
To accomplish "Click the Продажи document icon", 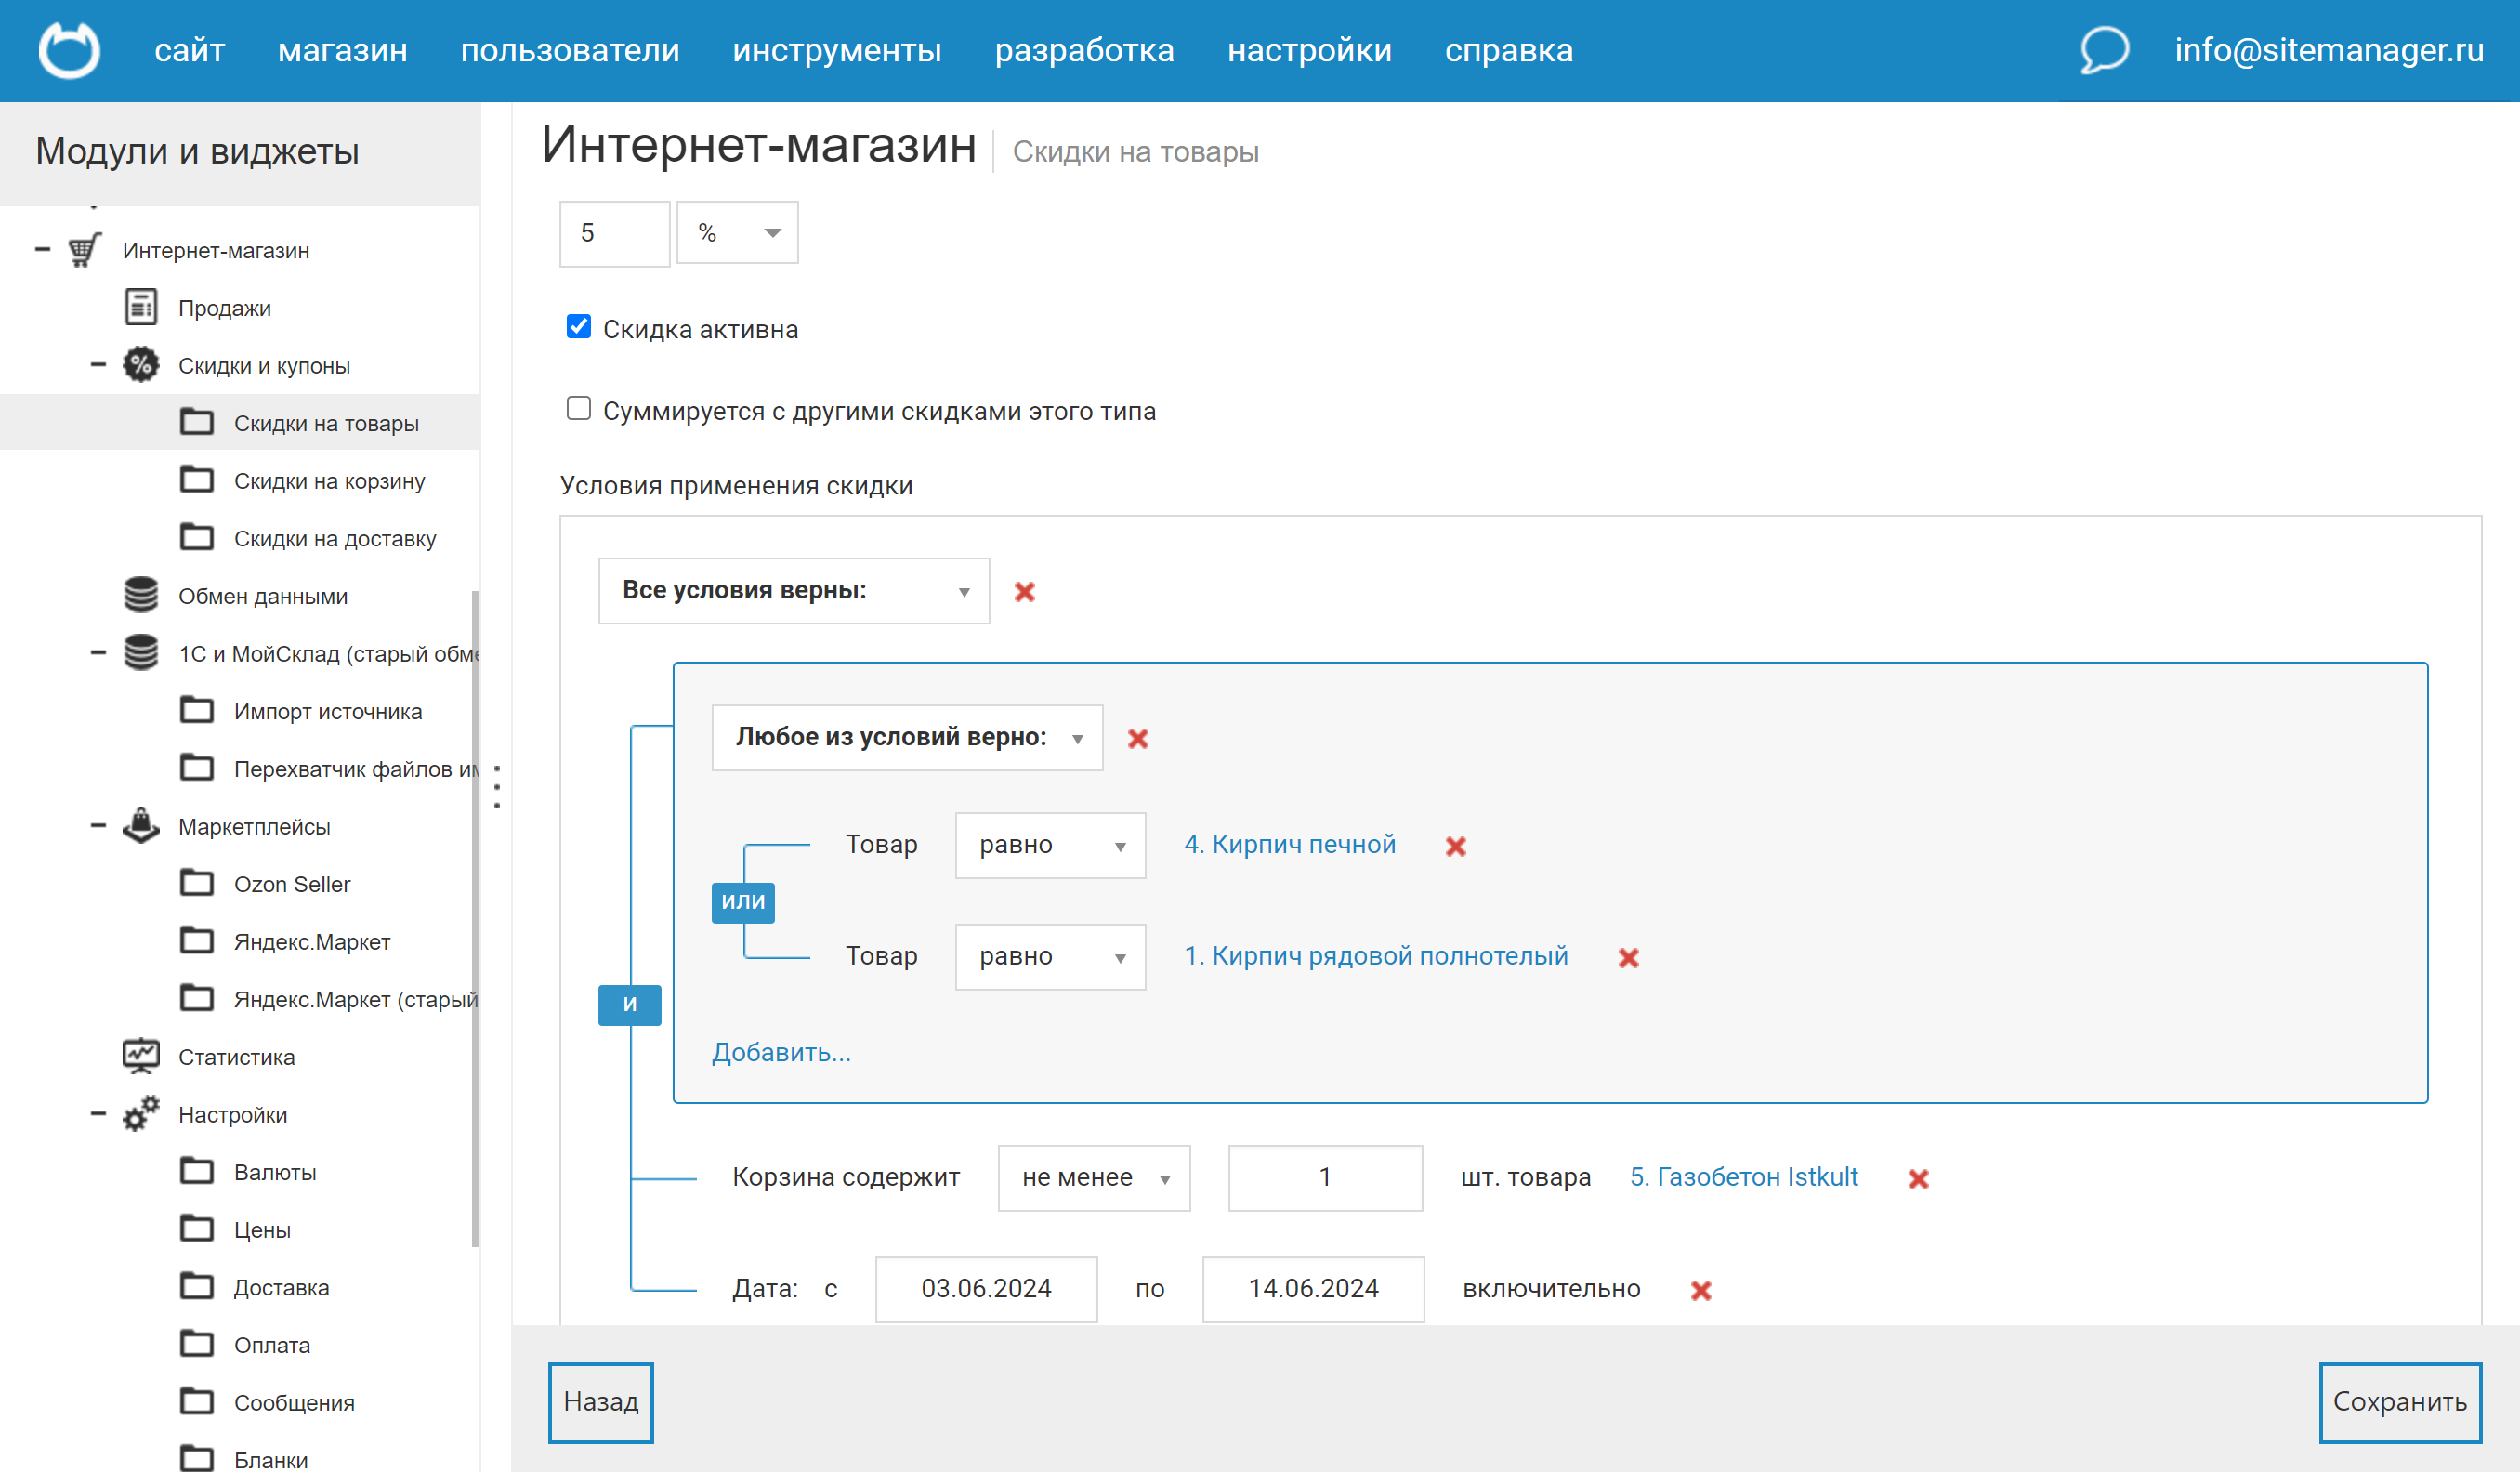I will coord(140,307).
